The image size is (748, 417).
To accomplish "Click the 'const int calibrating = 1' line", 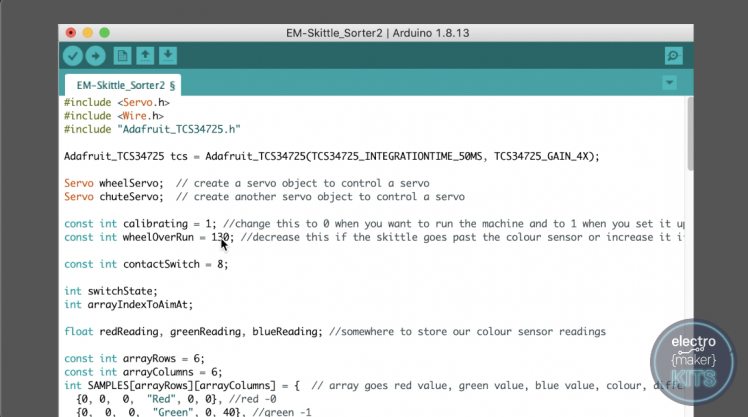I will click(374, 224).
